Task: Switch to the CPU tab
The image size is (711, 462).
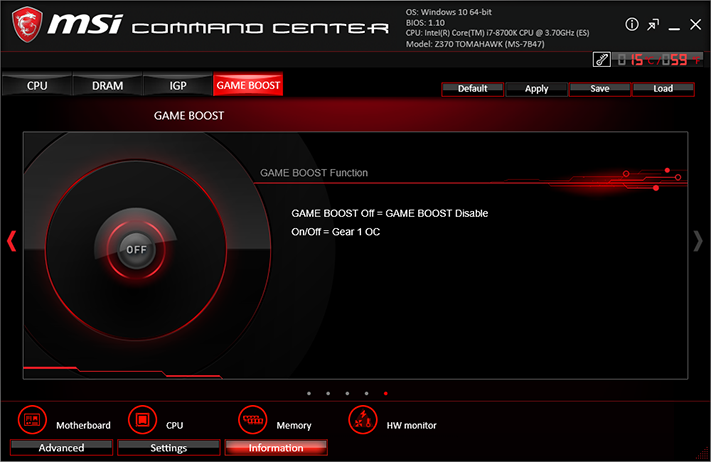Action: tap(37, 85)
